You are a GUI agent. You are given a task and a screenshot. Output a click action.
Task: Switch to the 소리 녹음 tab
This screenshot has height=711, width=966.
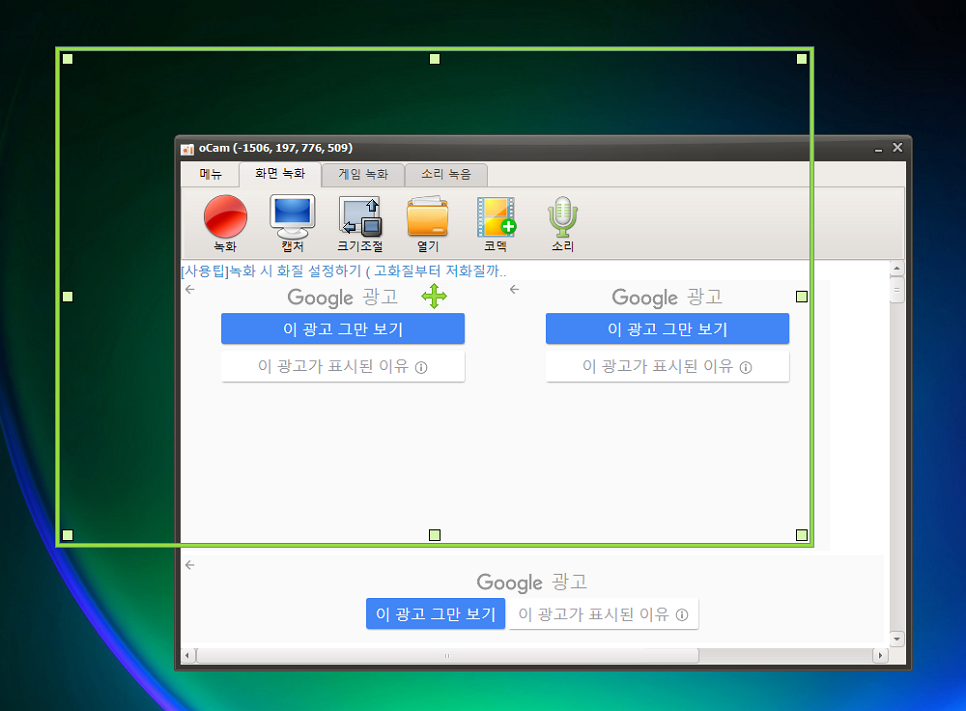[446, 174]
